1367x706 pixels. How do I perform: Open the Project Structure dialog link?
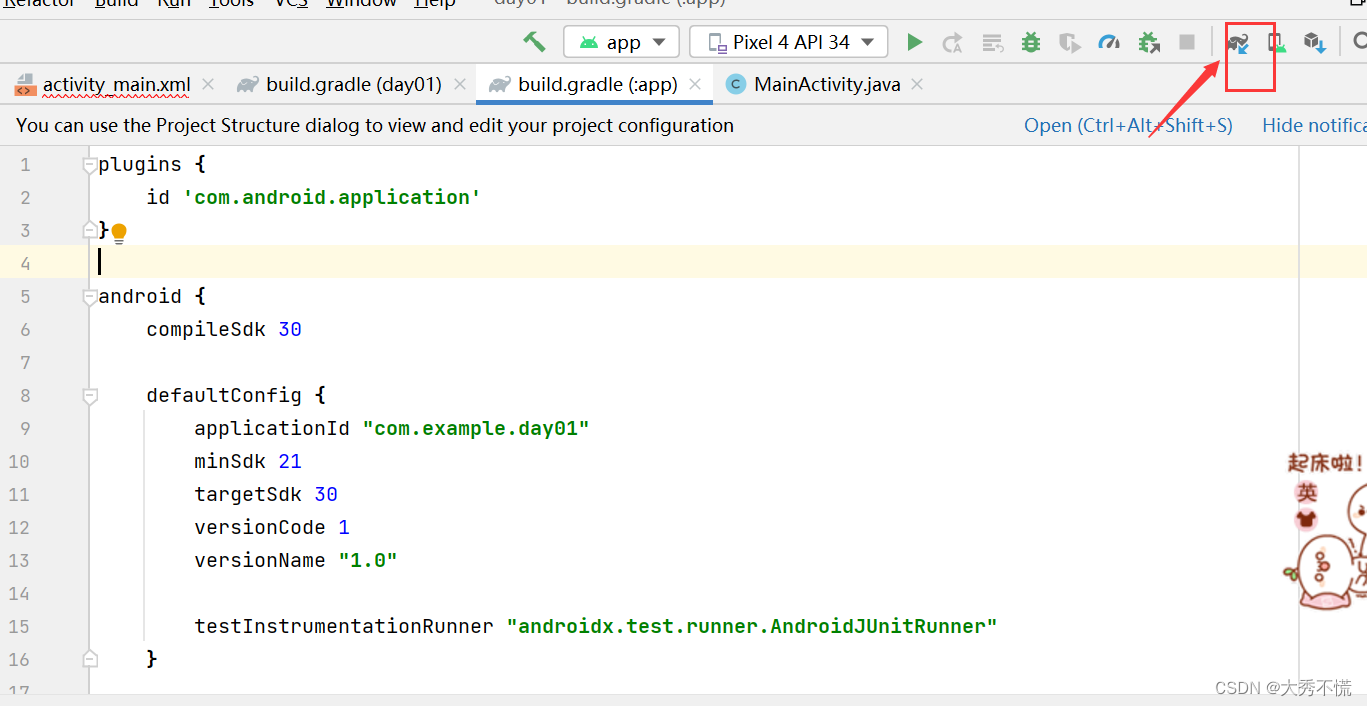pos(1128,125)
